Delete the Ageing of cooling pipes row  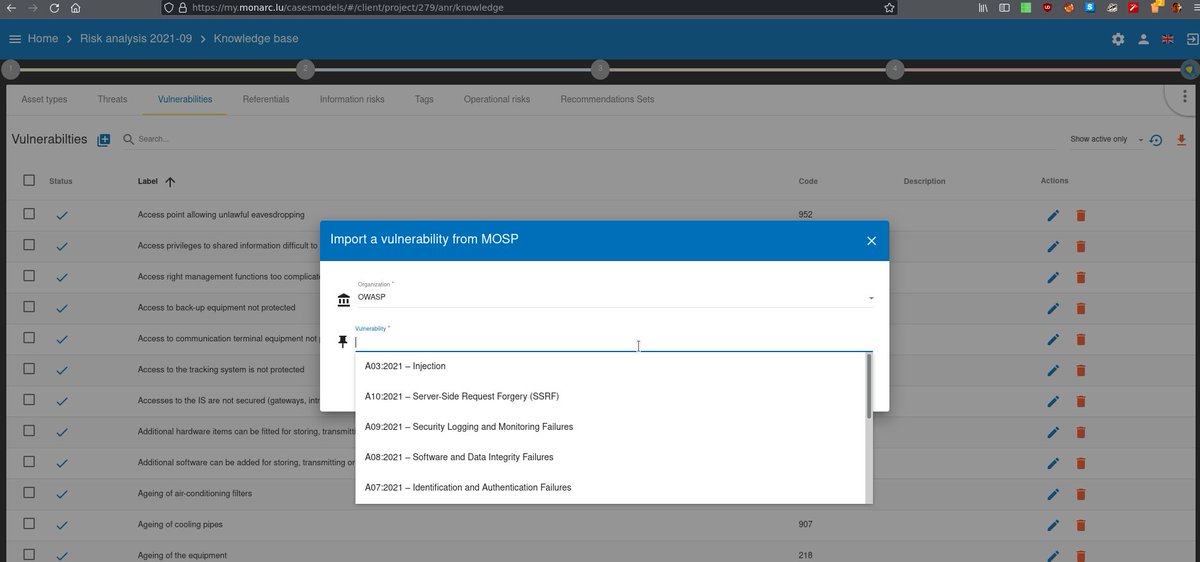tap(1080, 525)
